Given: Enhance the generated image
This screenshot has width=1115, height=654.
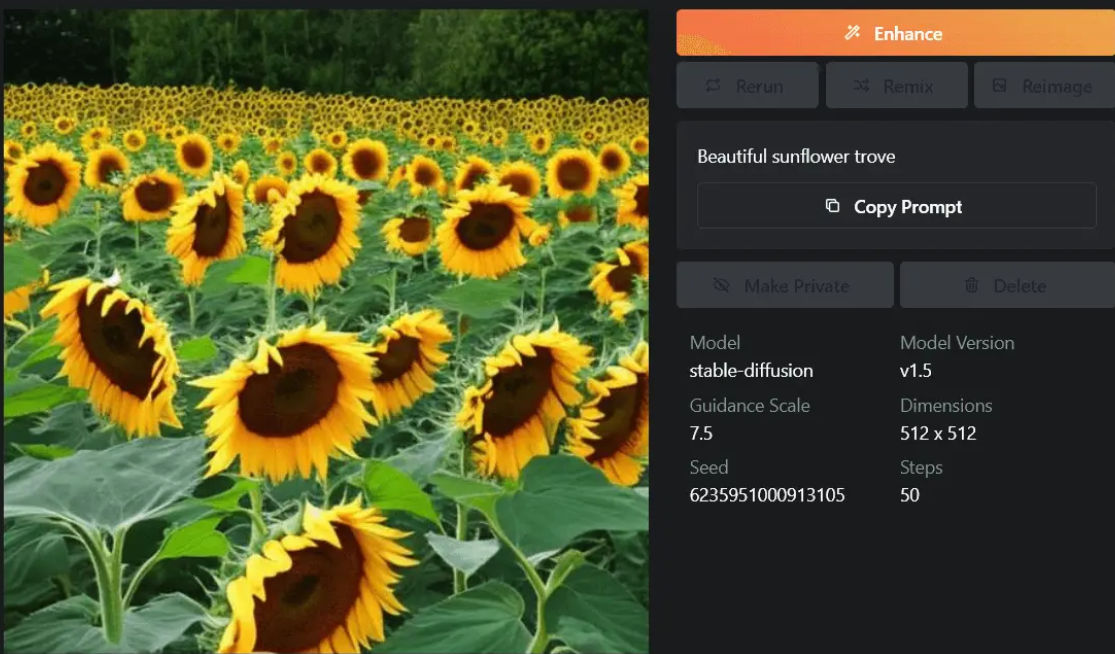Looking at the screenshot, I should point(895,33).
